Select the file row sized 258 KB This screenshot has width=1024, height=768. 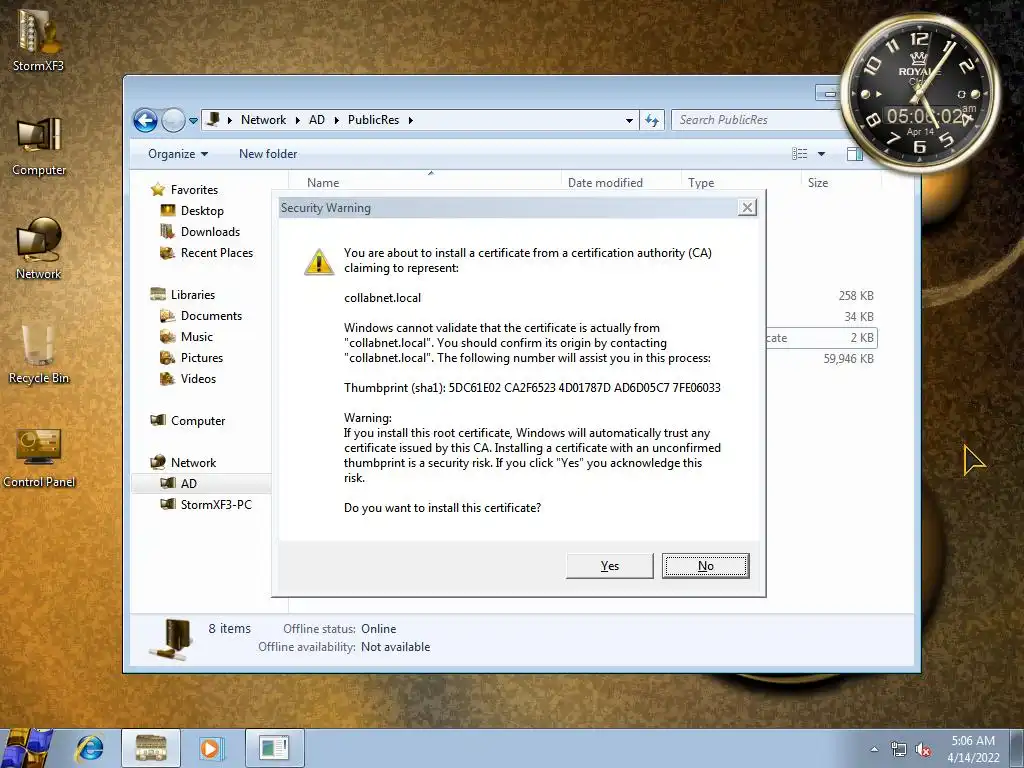coord(822,296)
